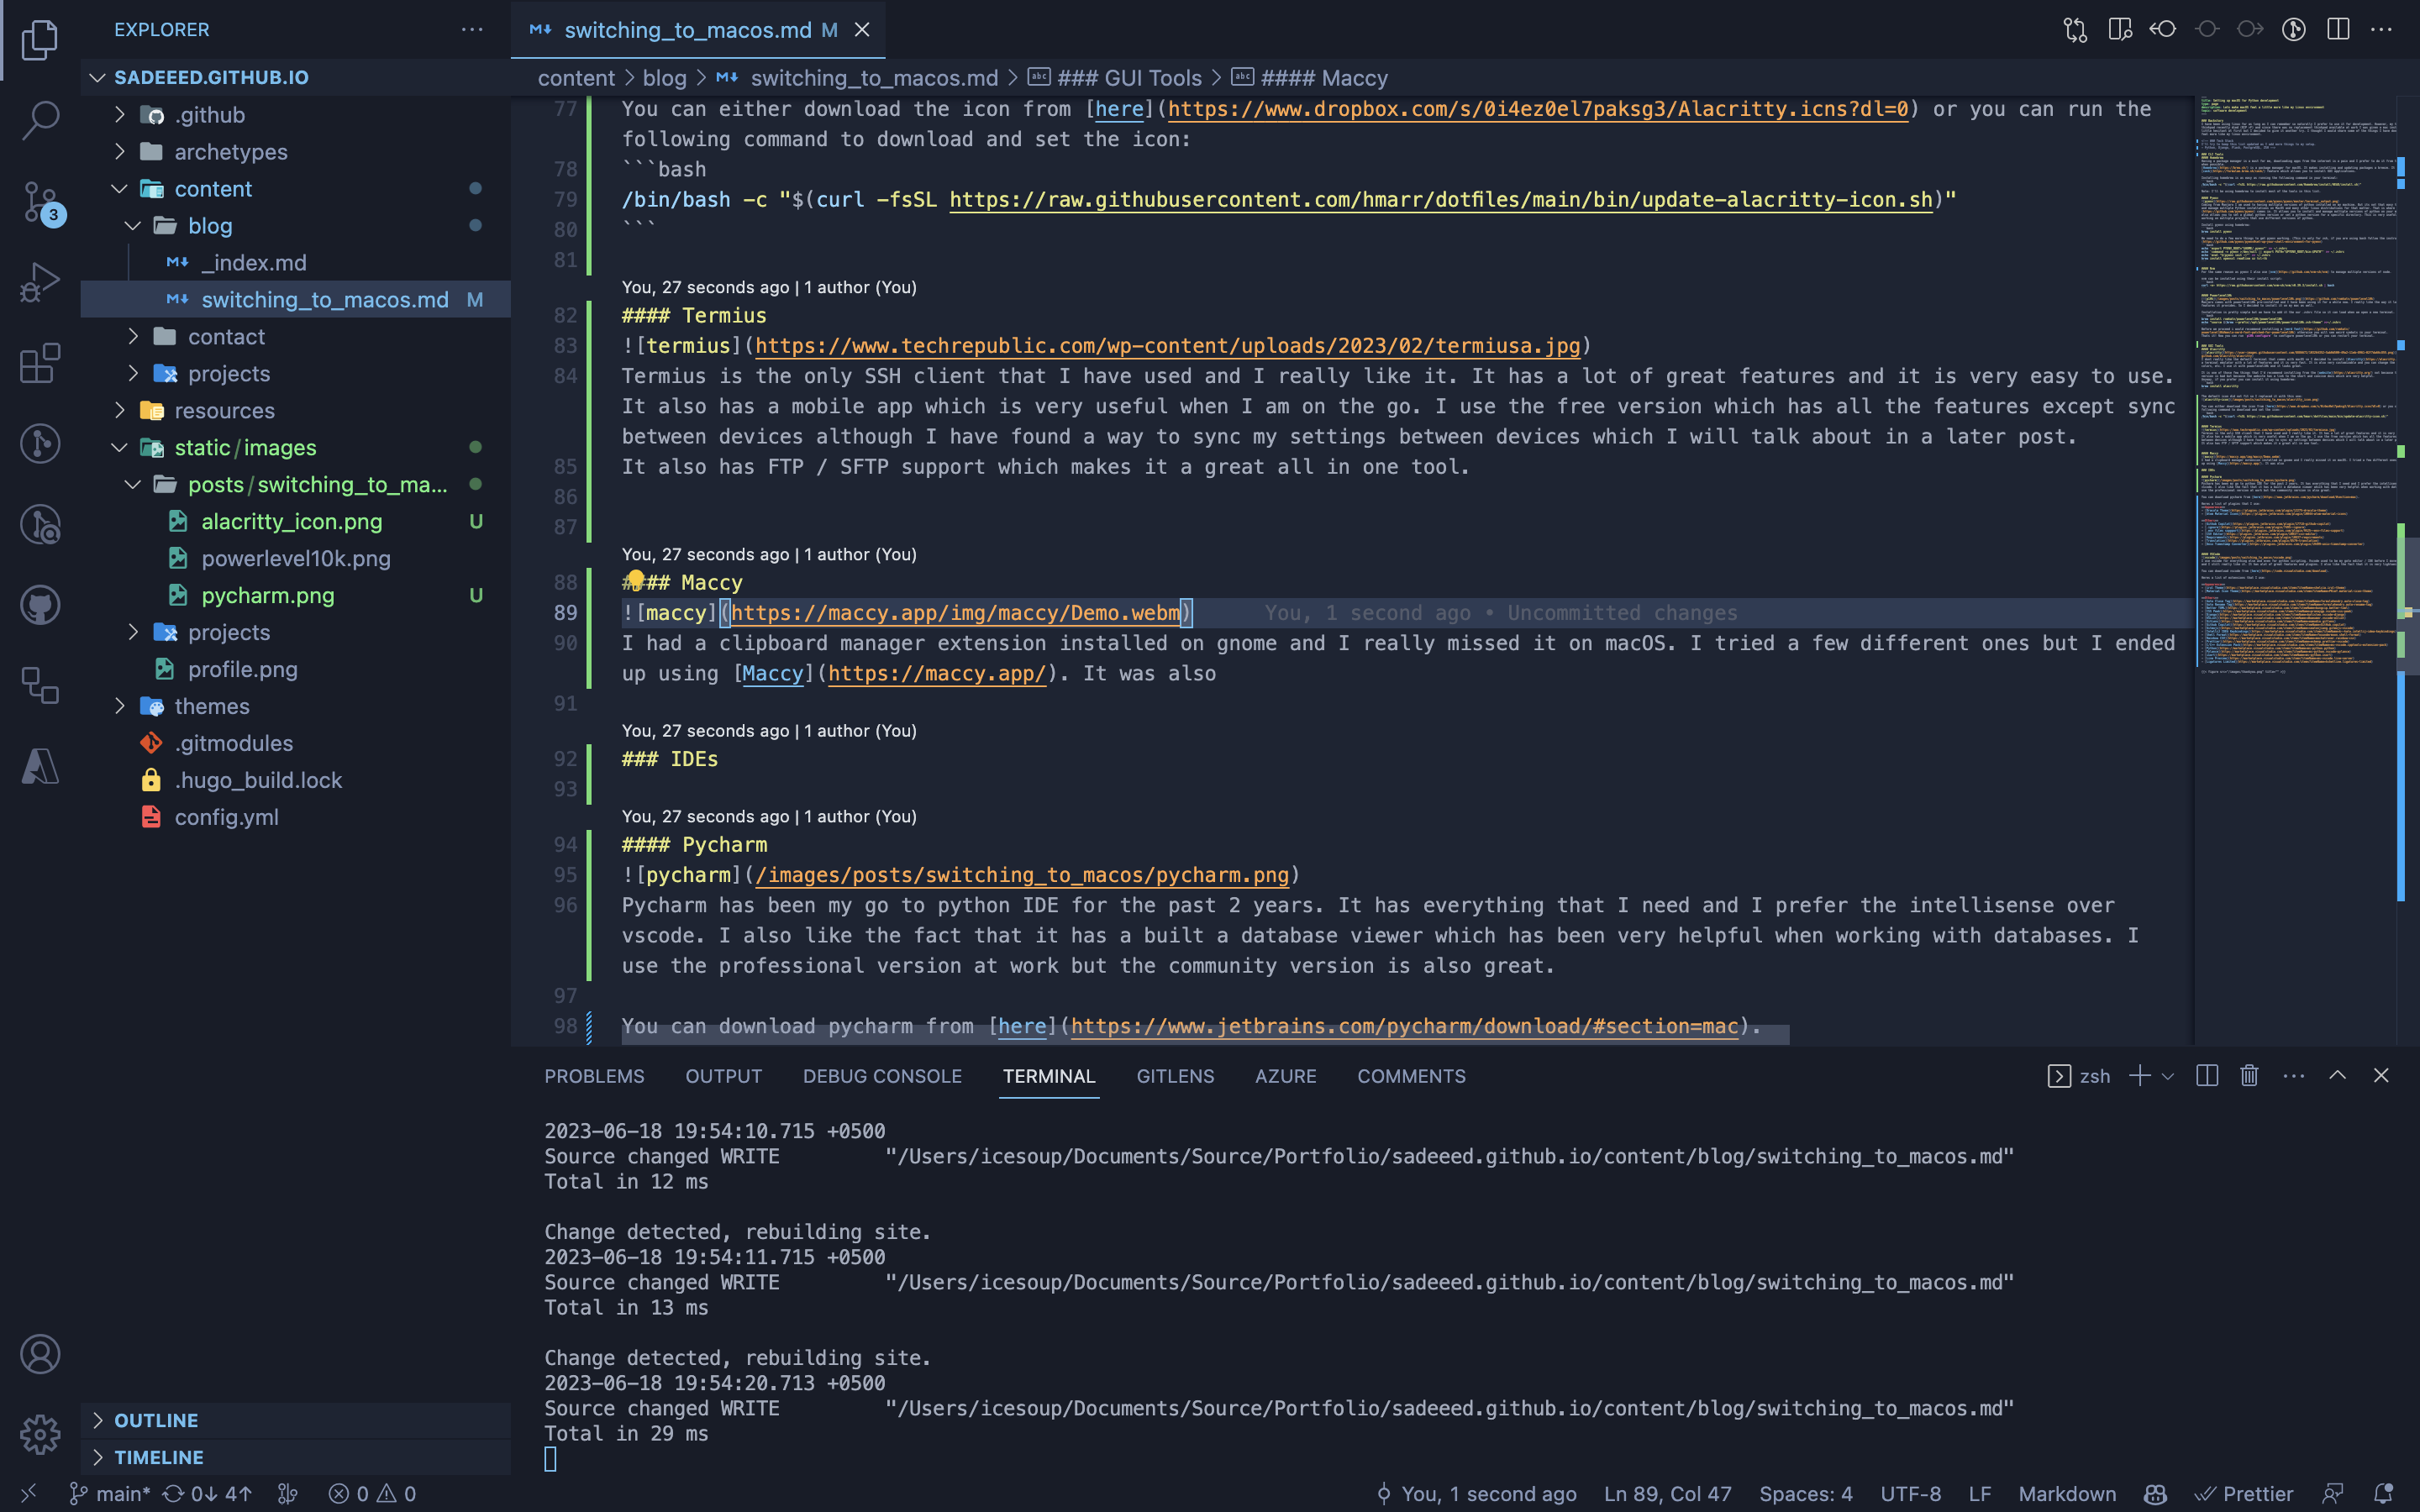Open remote window indicator in status bar
Image resolution: width=2420 pixels, height=1512 pixels.
[x=29, y=1494]
